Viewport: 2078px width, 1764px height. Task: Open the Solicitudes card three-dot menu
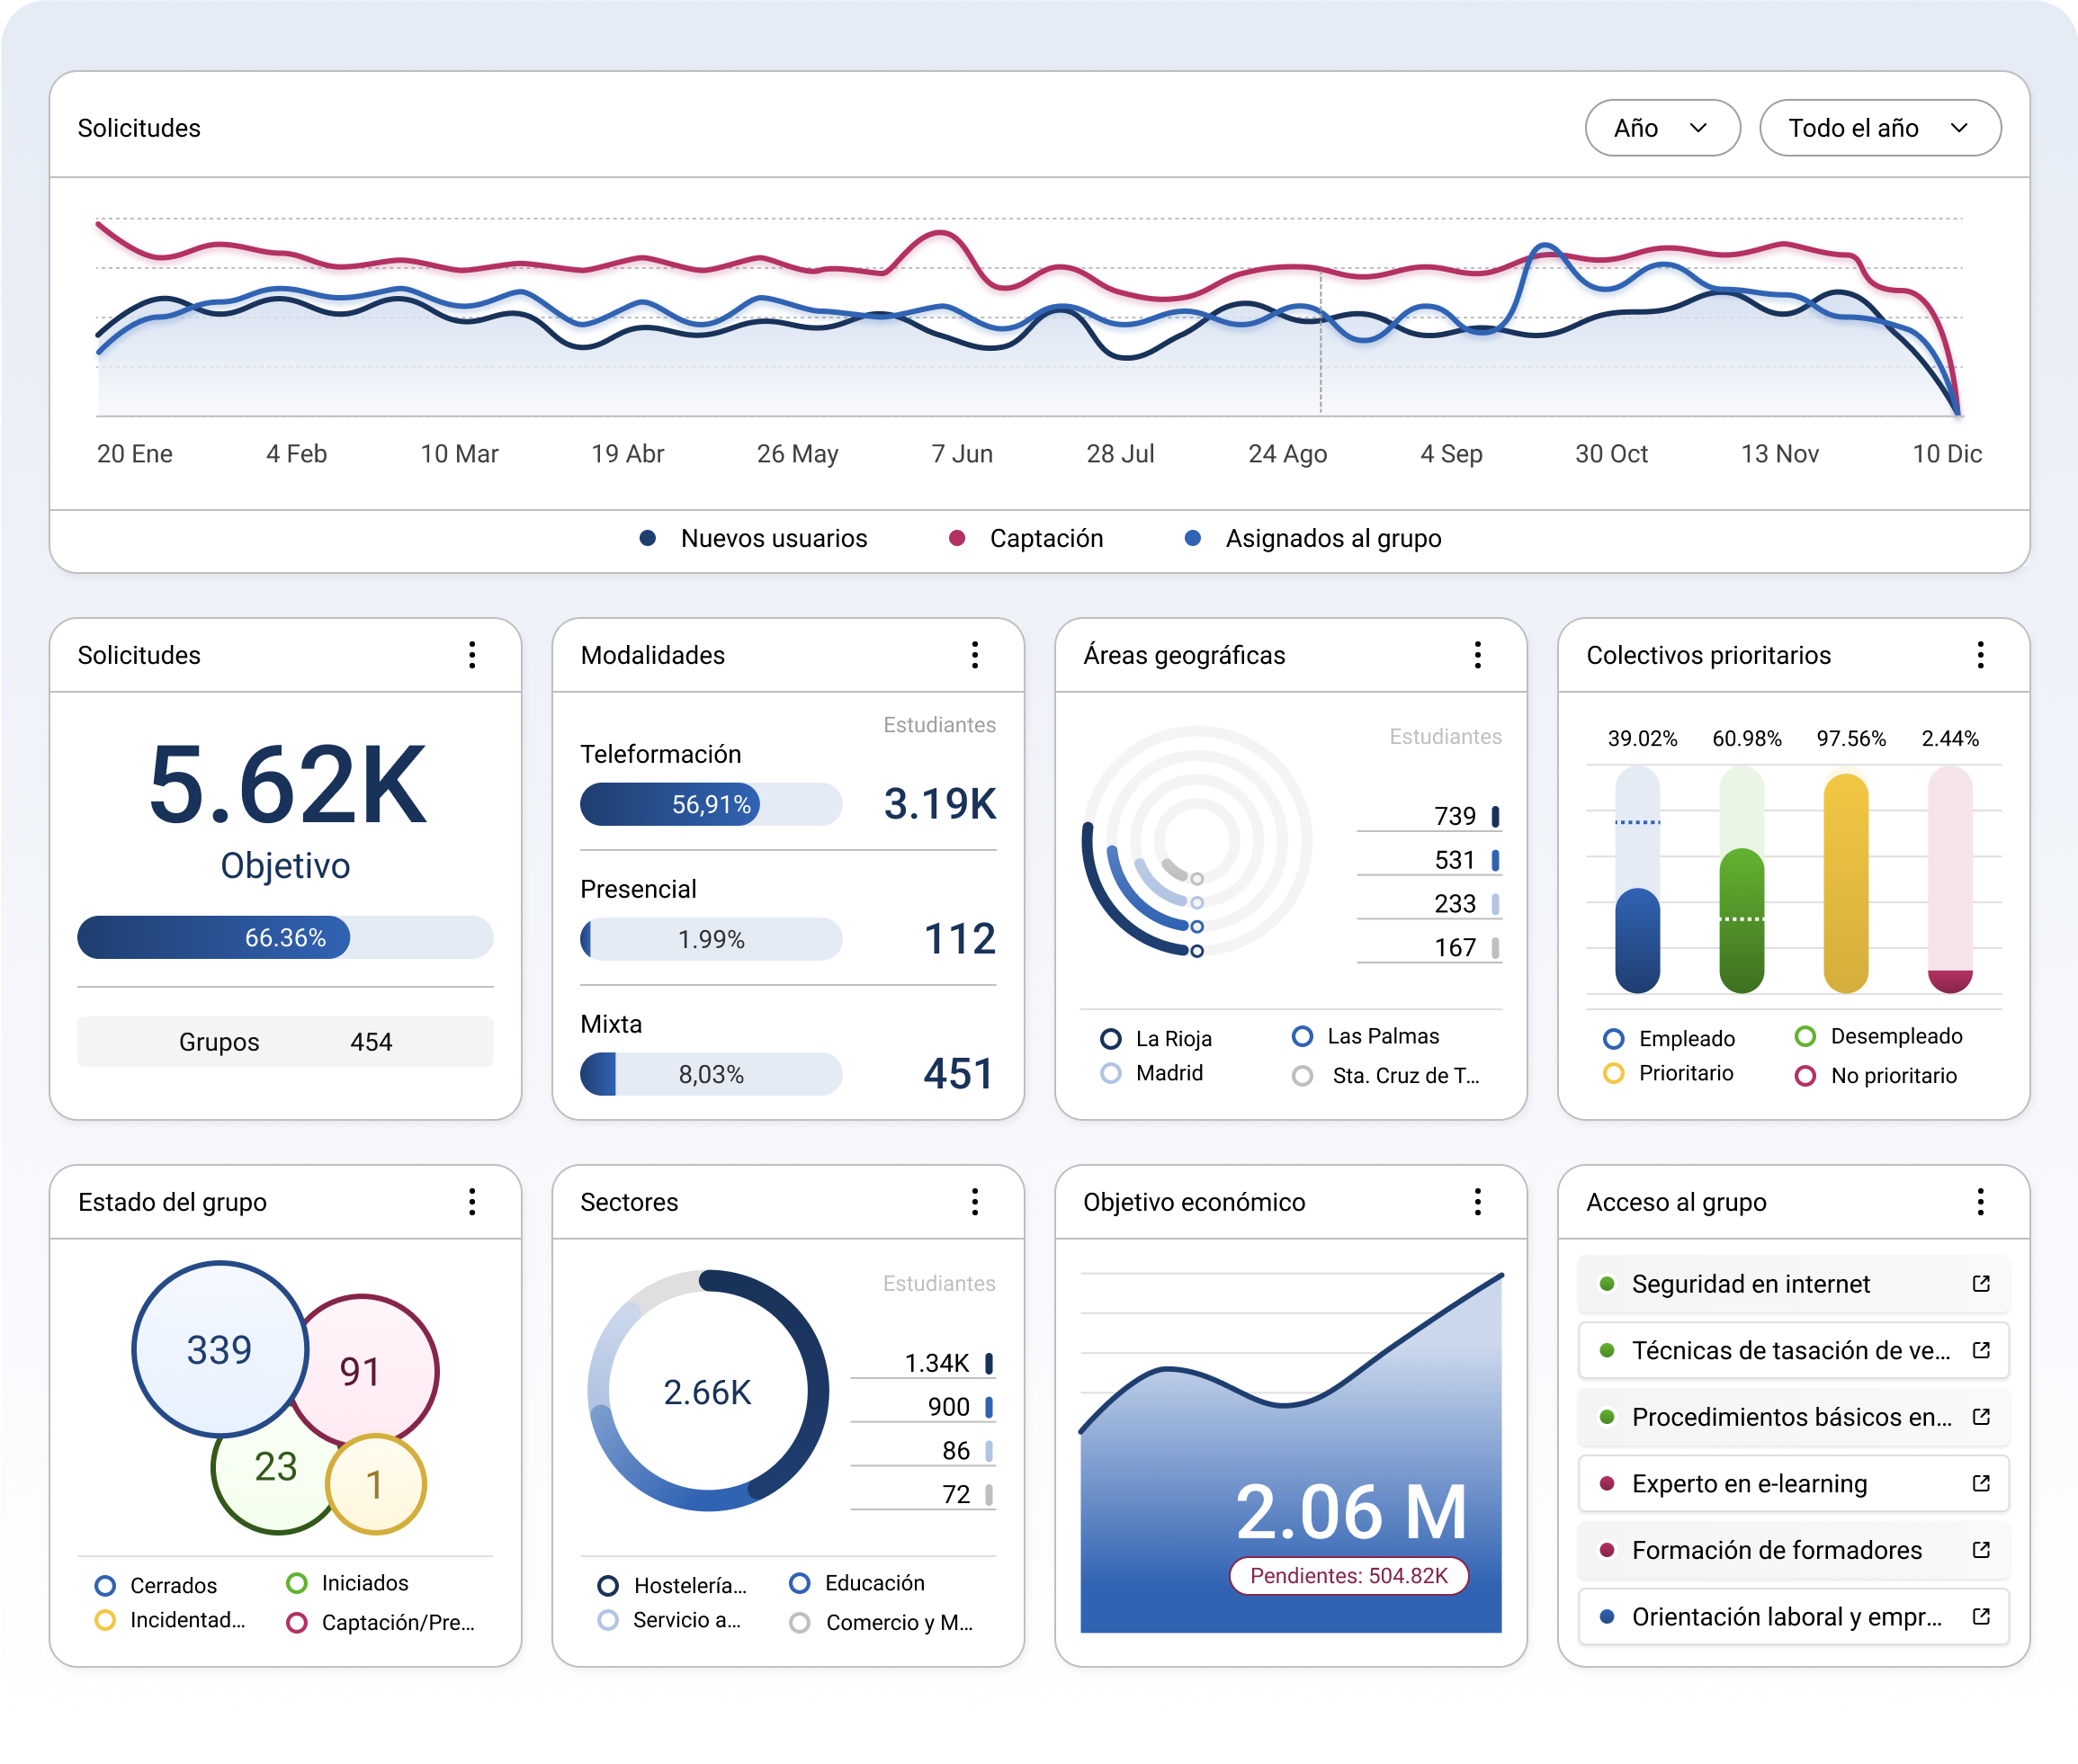(x=472, y=655)
